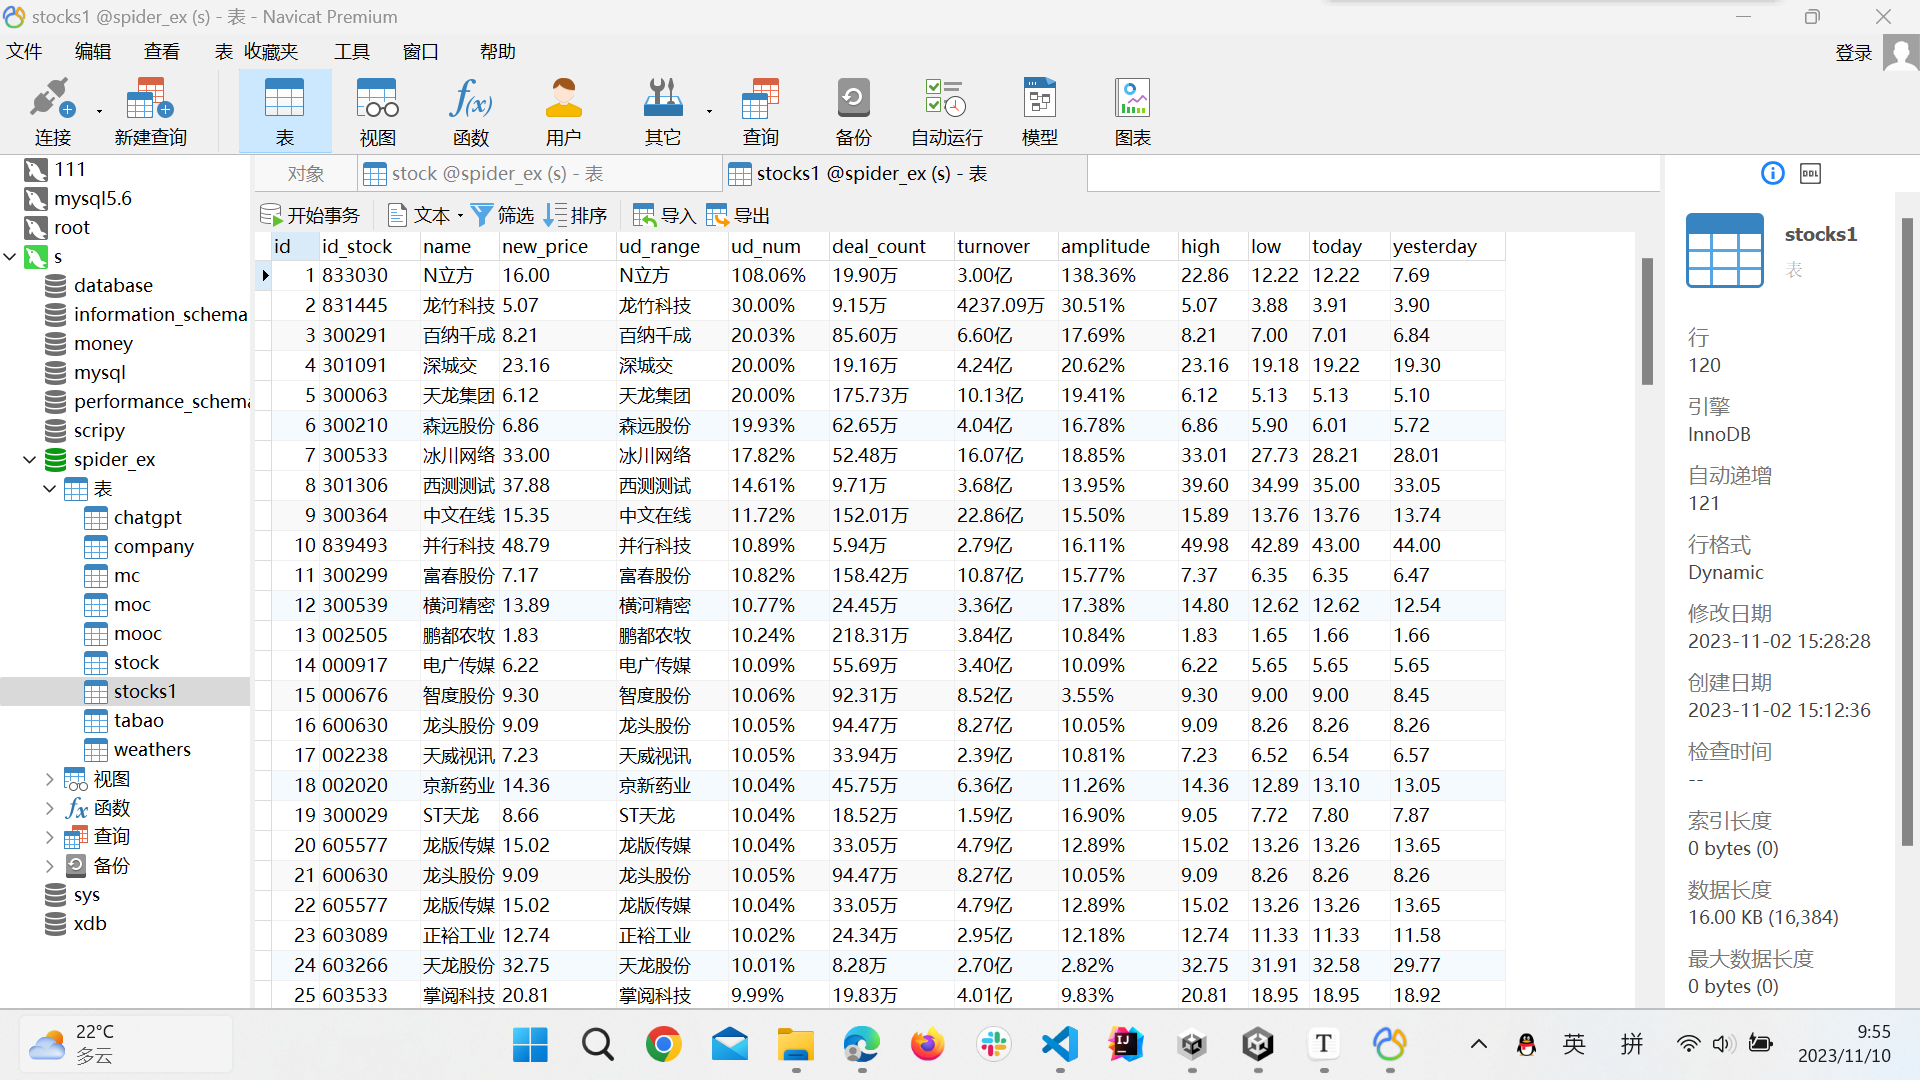Open the Connection (连接) dropdown arrow

click(x=99, y=112)
